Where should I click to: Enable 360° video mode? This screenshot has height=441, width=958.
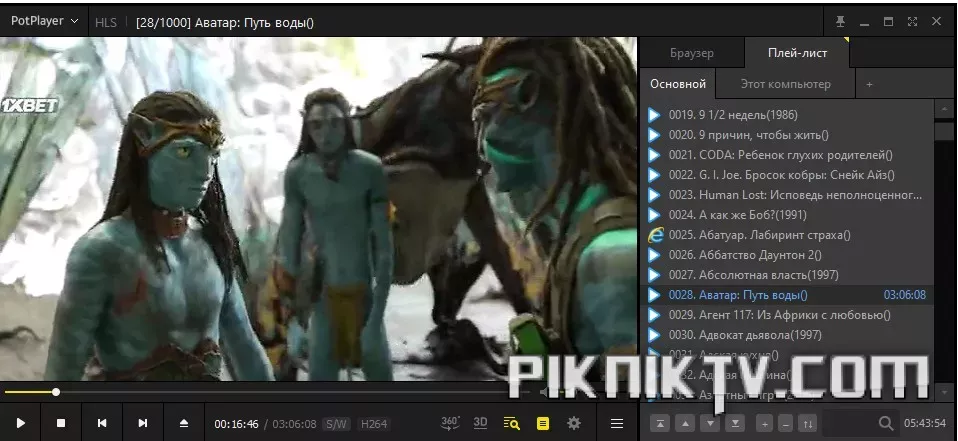click(x=450, y=423)
